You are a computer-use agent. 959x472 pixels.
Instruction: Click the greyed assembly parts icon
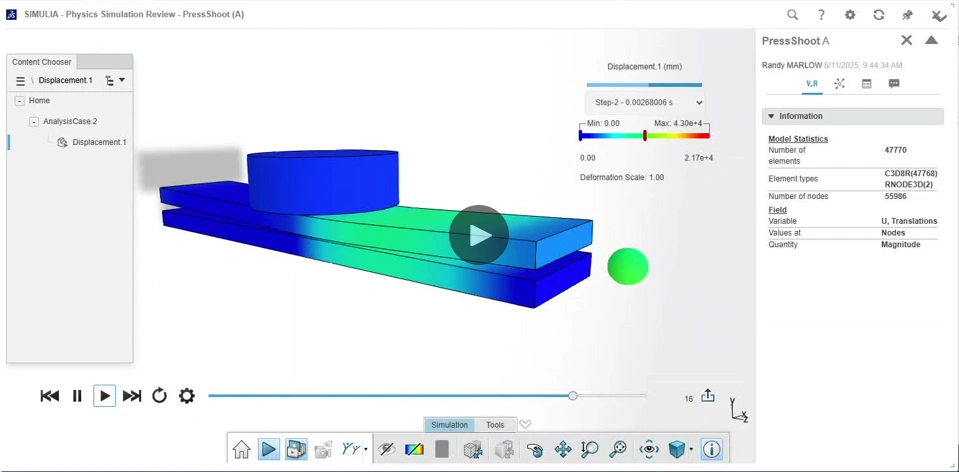504,450
